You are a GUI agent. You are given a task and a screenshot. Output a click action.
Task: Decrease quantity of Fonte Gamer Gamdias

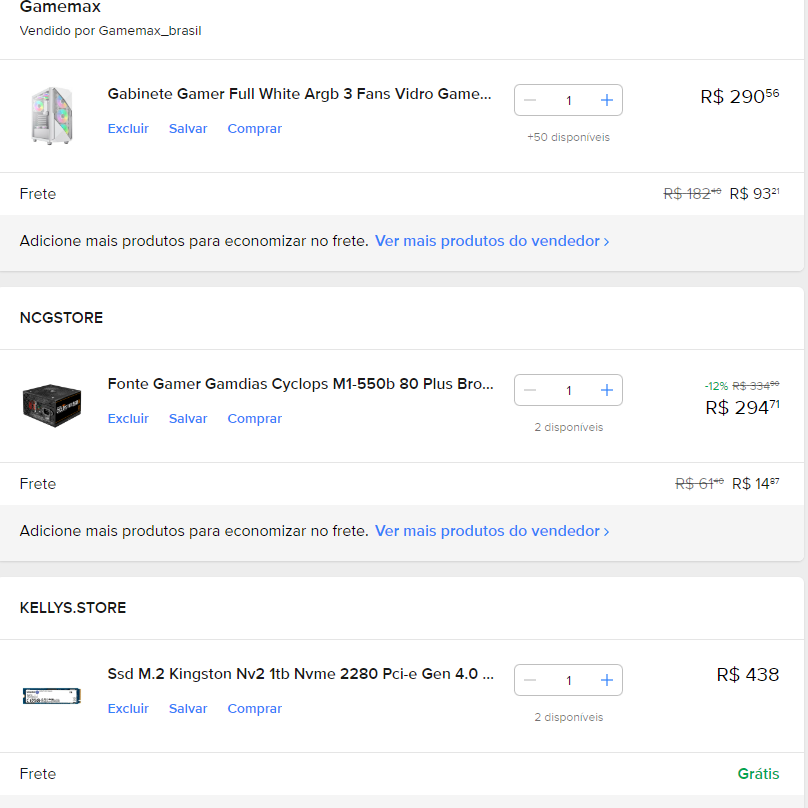[530, 390]
